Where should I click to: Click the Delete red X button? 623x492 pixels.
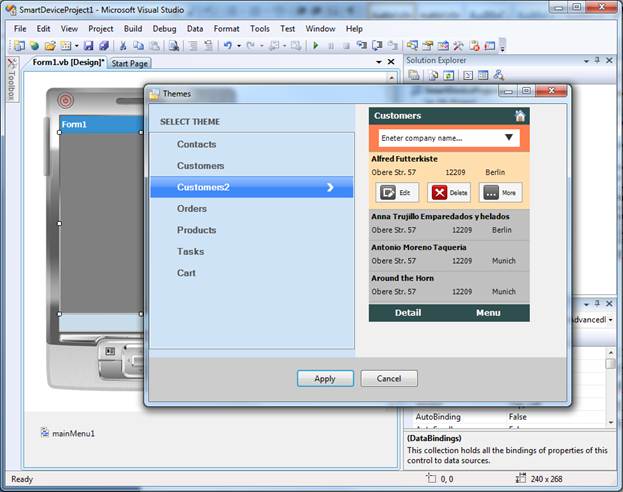pyautogui.click(x=448, y=192)
